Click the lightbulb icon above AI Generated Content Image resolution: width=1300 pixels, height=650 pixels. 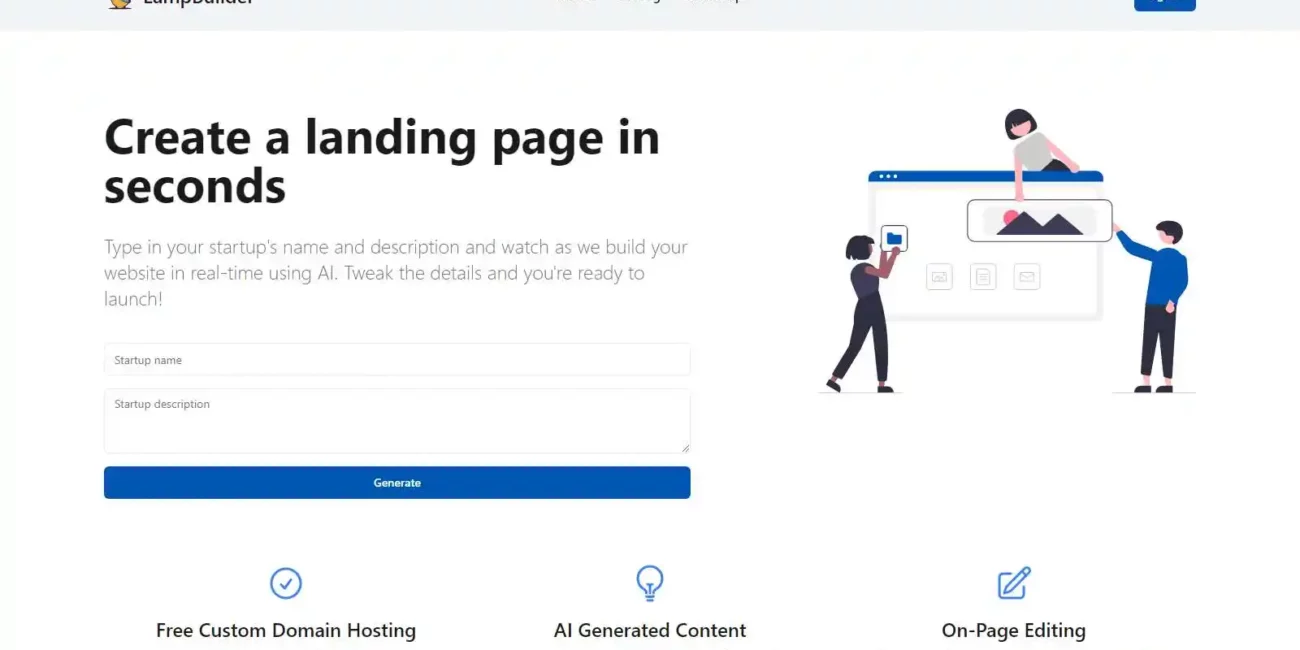[x=650, y=583]
